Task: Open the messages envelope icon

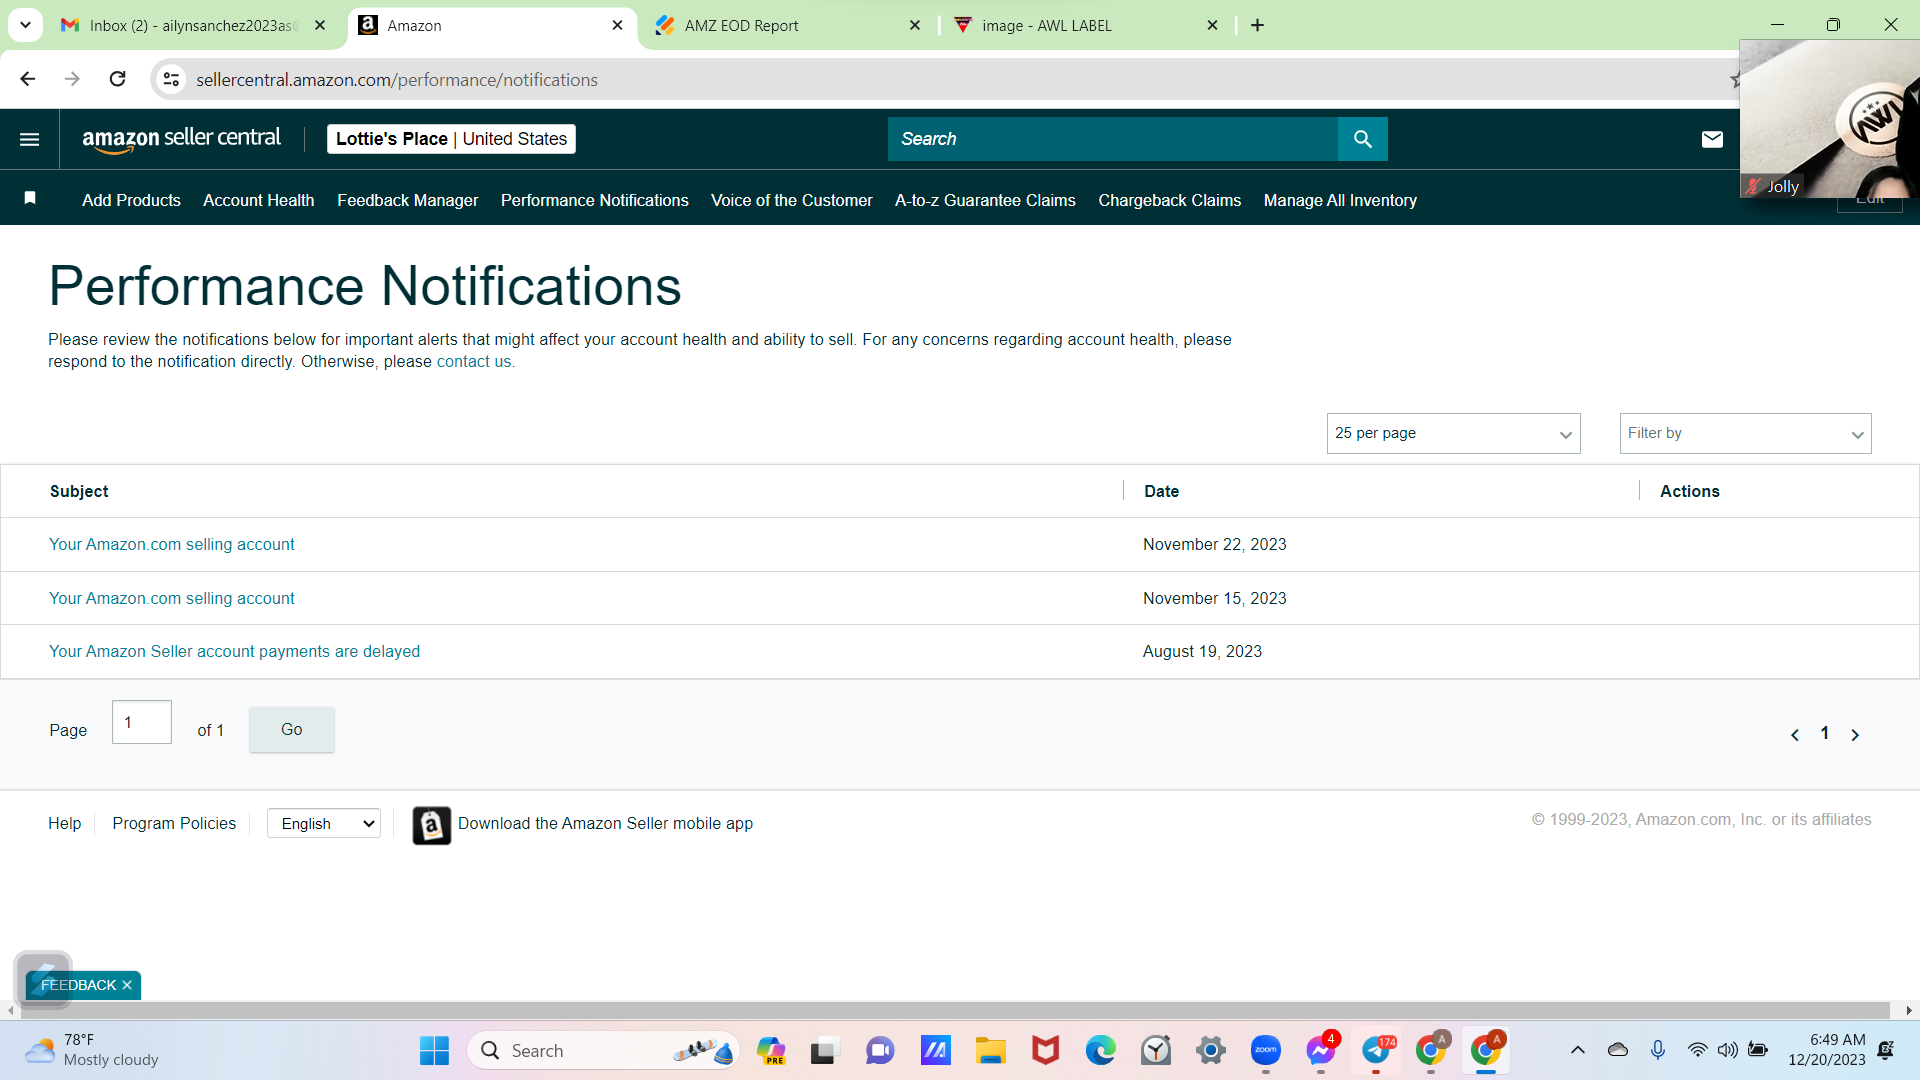Action: click(x=1712, y=139)
